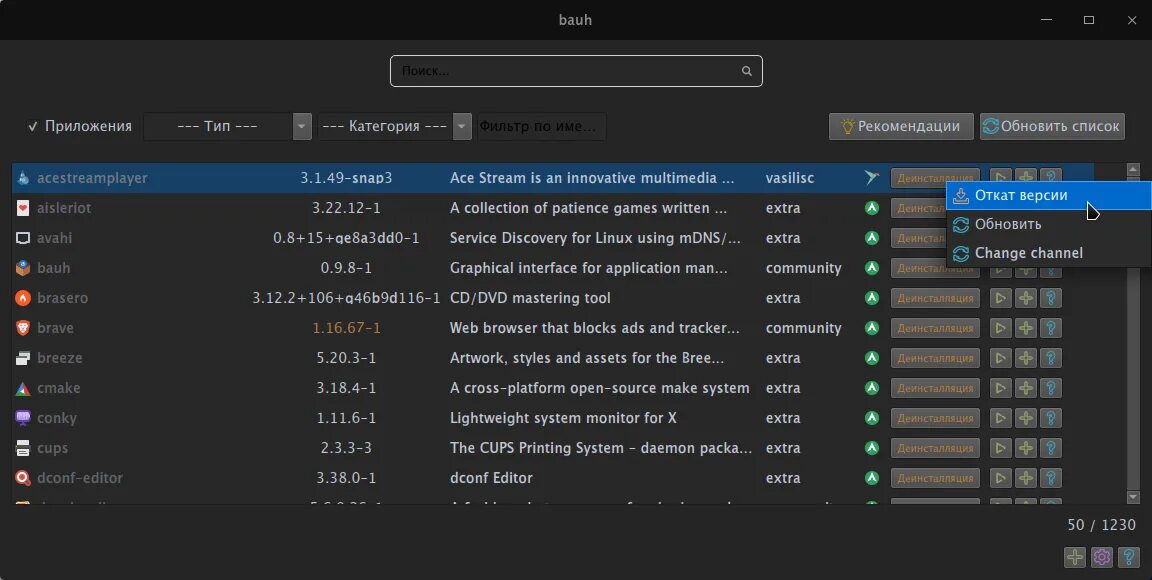Run conky using its play icon

1000,418
